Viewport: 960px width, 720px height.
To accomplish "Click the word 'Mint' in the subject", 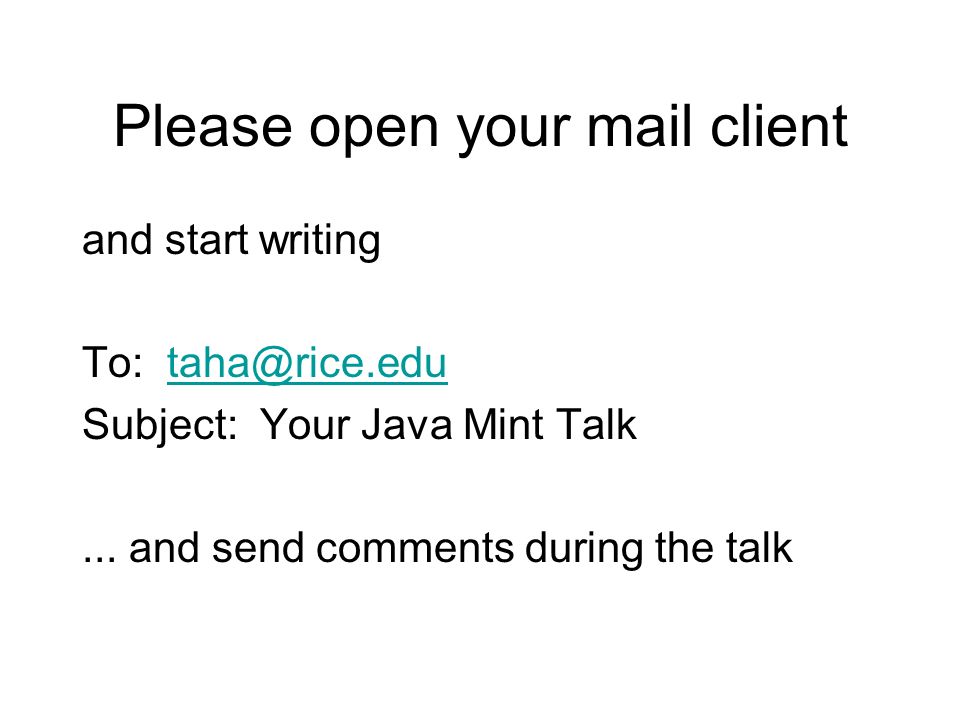I will click(x=503, y=424).
